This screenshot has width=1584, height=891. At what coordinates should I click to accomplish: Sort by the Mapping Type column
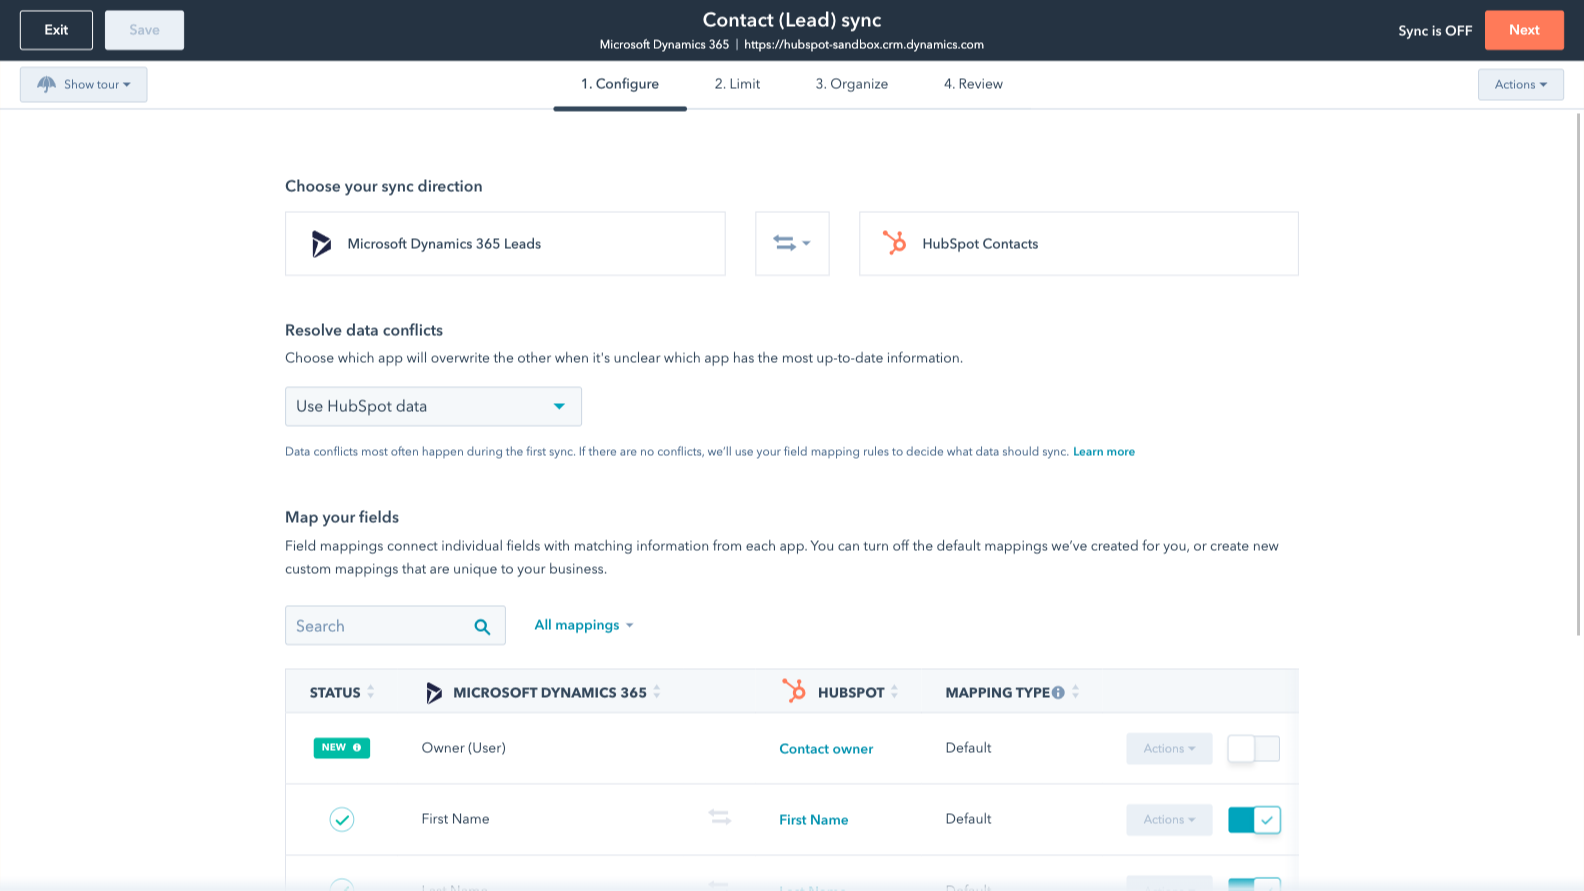[x=1076, y=692]
